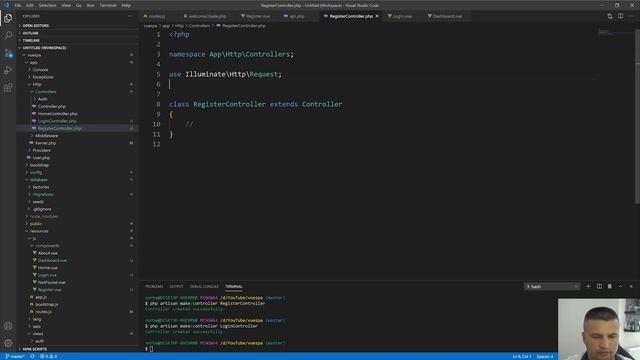The width and height of the screenshot is (640, 360).
Task: Collapse the Untitled (Workspace) section
Action: tap(44, 48)
